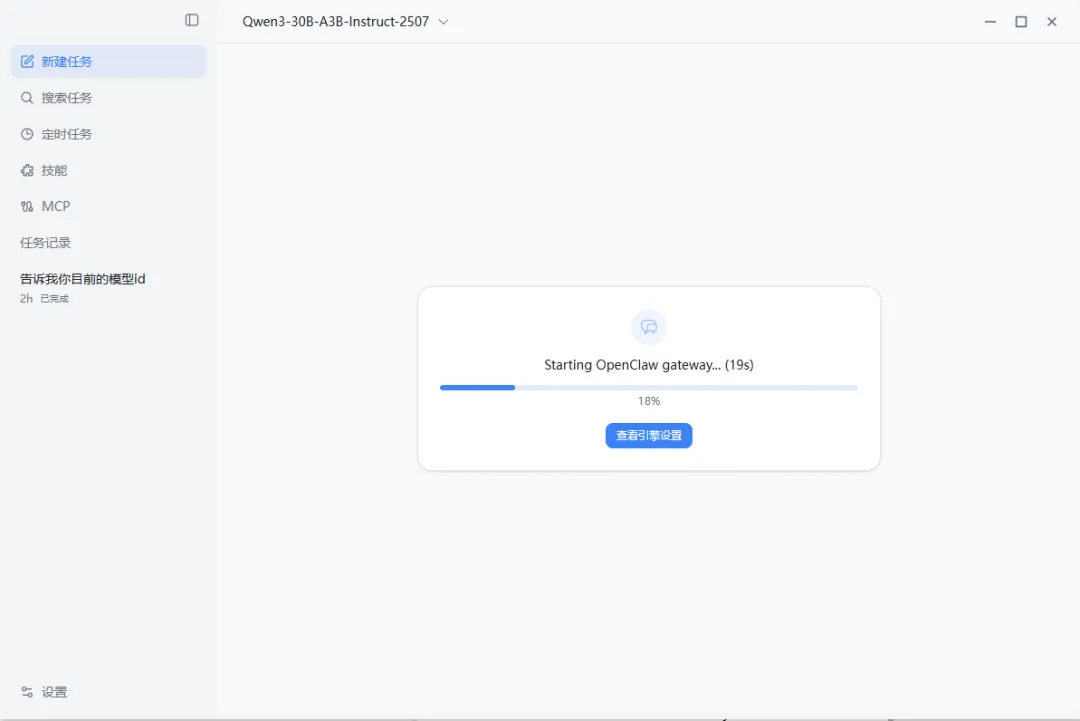This screenshot has width=1080, height=721.
Task: Click the 2h 已完成 status text
Action: (44, 298)
